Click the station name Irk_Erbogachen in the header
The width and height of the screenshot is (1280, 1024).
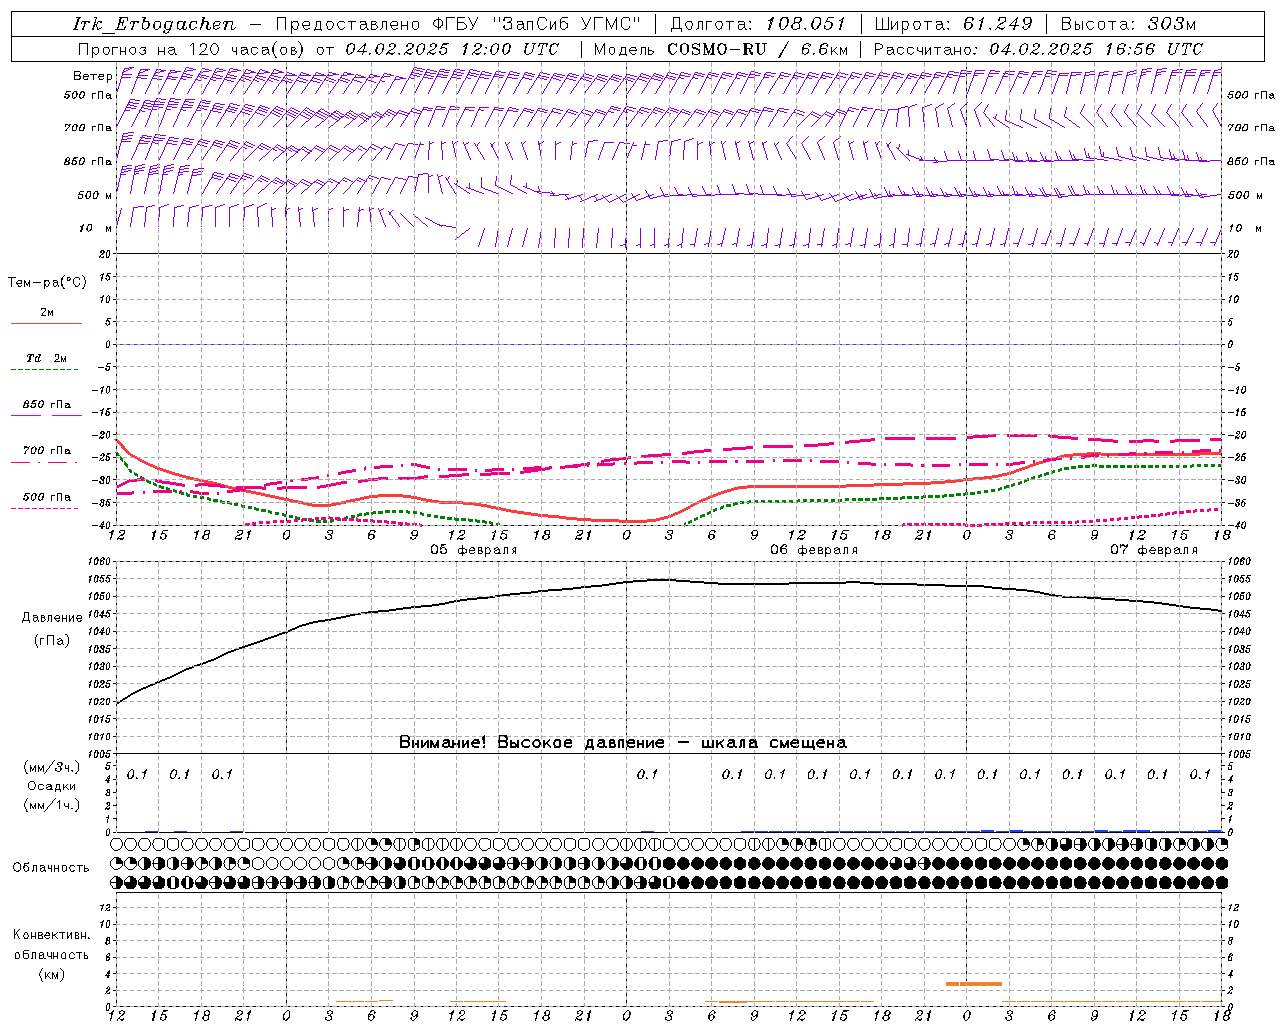coord(154,24)
